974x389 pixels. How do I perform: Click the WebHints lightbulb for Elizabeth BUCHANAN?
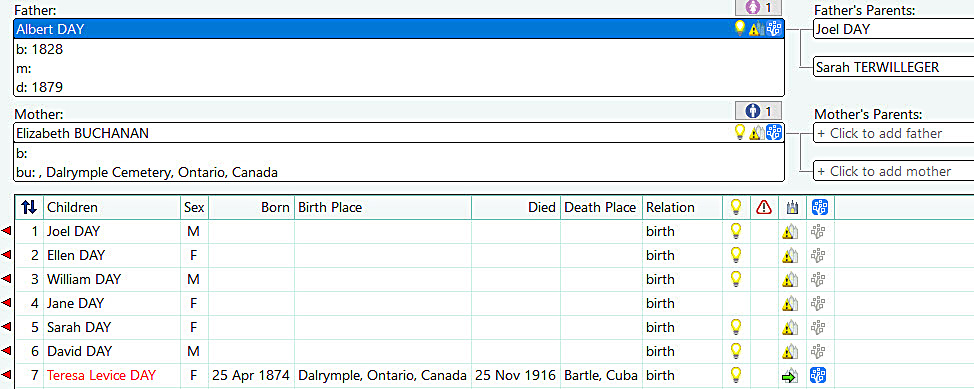(x=739, y=132)
